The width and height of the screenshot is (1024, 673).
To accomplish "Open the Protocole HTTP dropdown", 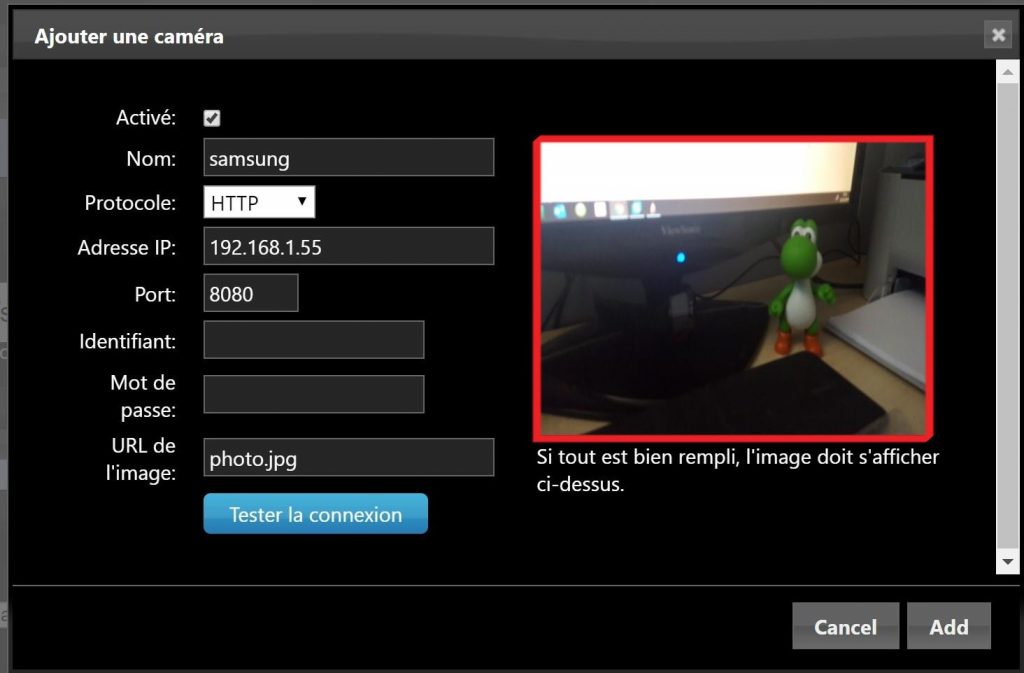I will (259, 203).
